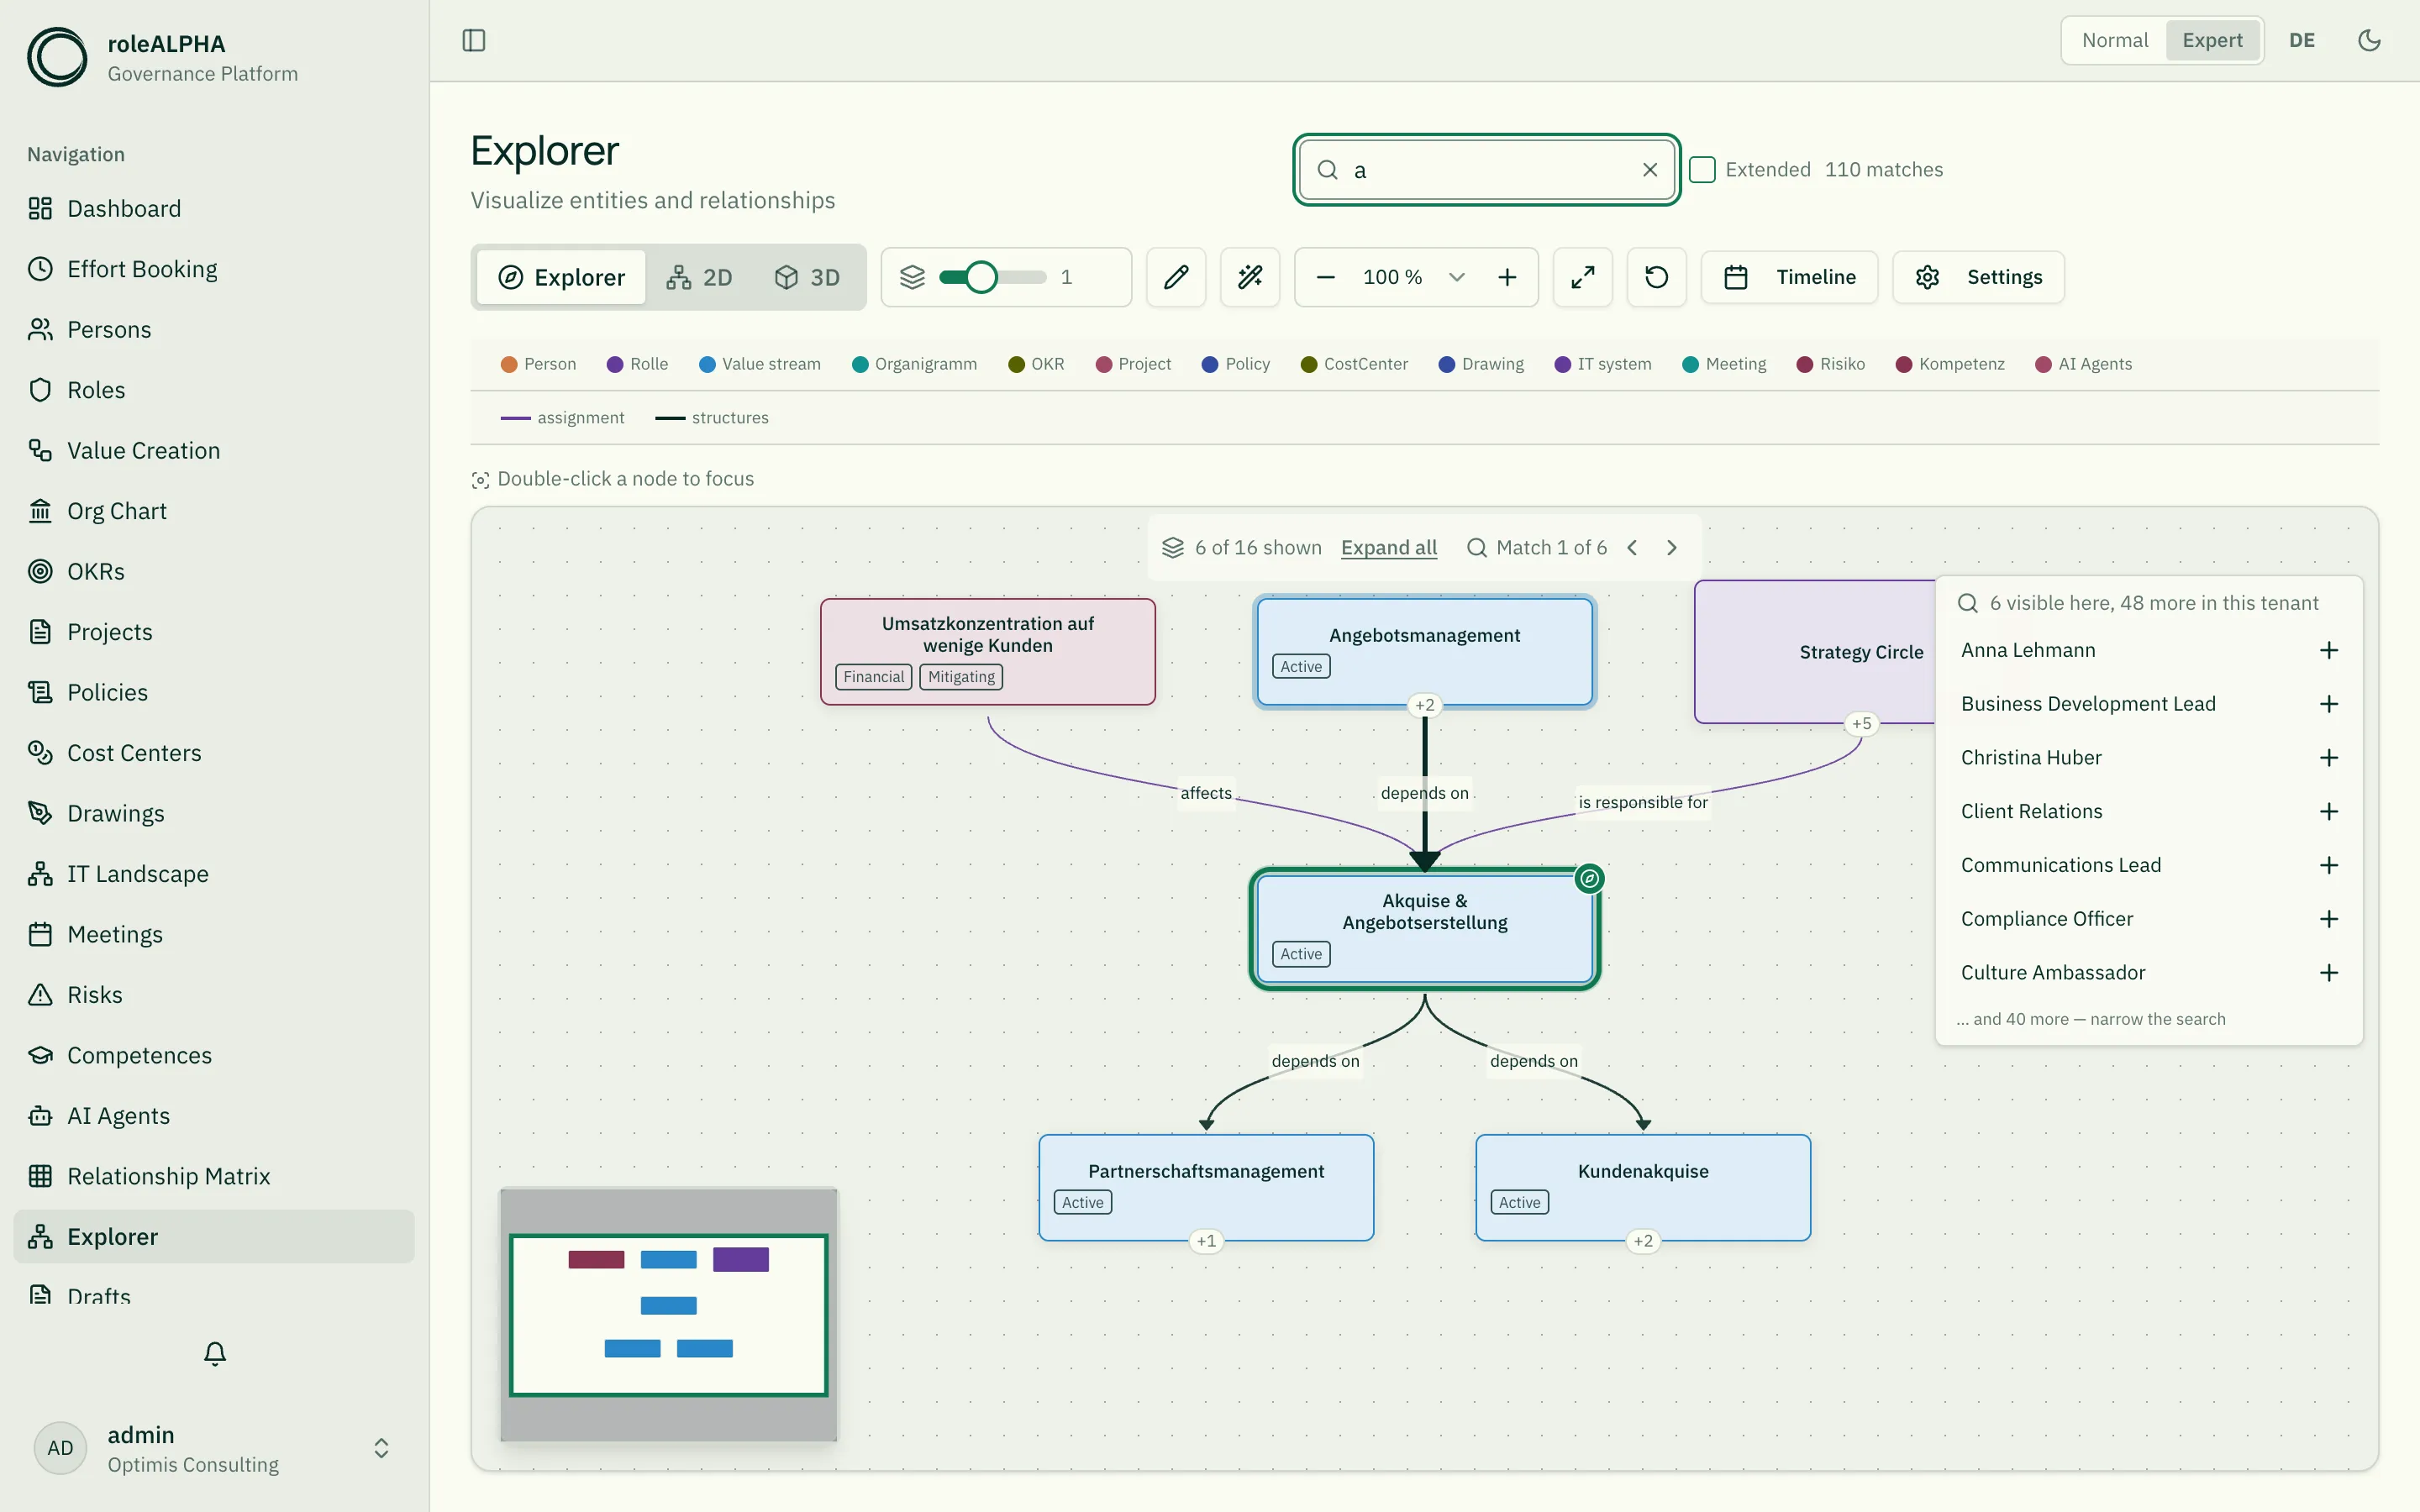
Task: Expand the admin account switcher
Action: [381, 1448]
